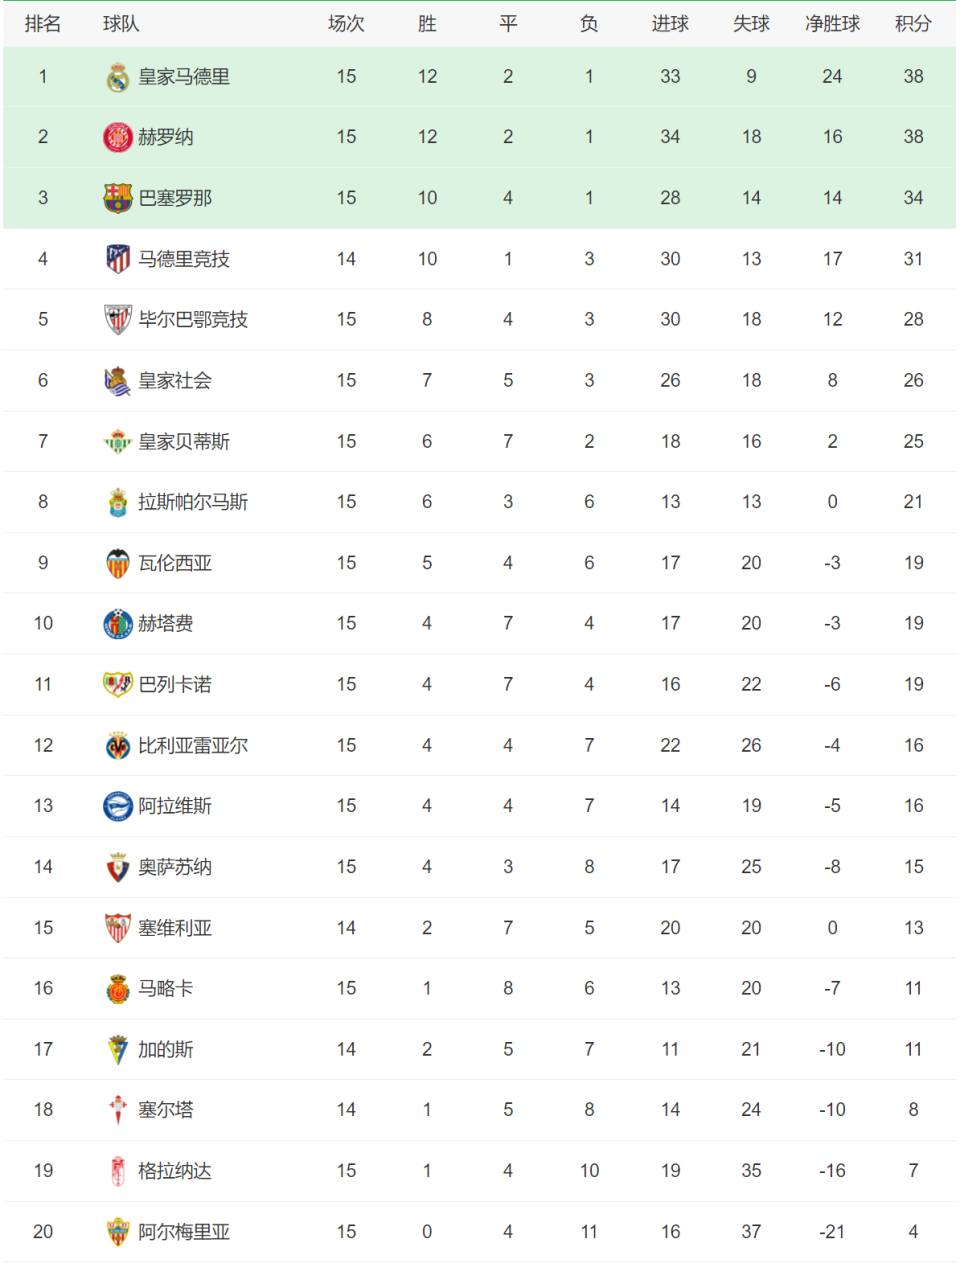Open the 格拉纳达 team name link
This screenshot has height=1284, width=960.
pyautogui.click(x=175, y=1171)
